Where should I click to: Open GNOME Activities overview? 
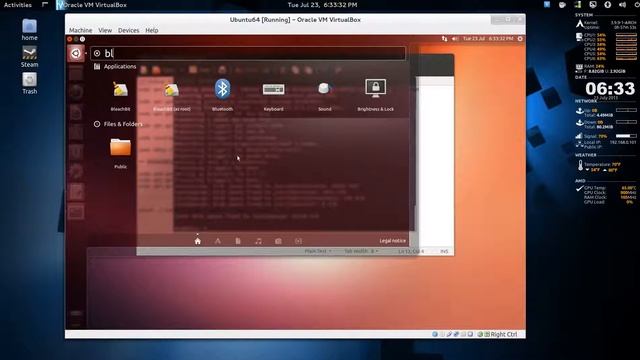pos(18,5)
